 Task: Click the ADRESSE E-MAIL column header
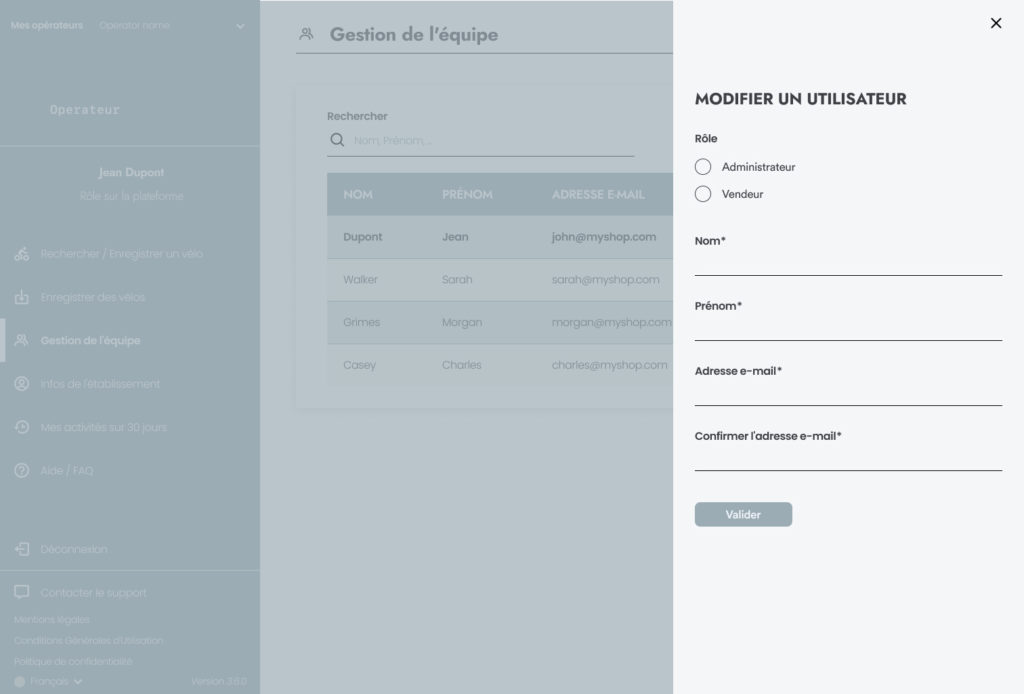click(x=598, y=195)
